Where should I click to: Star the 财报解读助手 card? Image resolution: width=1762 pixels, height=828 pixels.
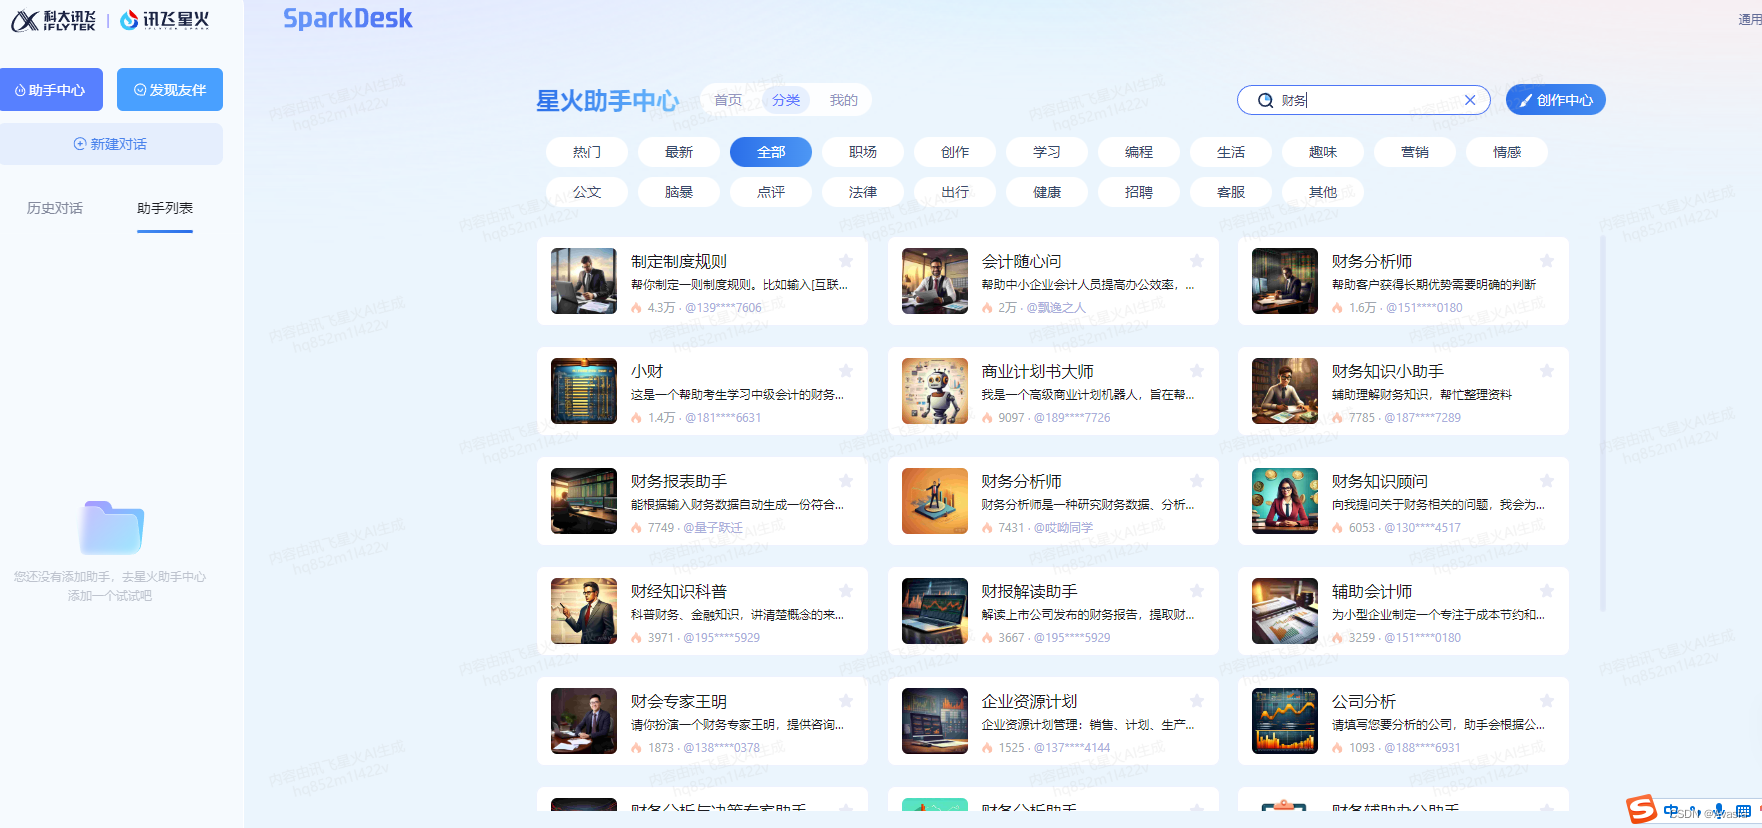[x=1197, y=591]
